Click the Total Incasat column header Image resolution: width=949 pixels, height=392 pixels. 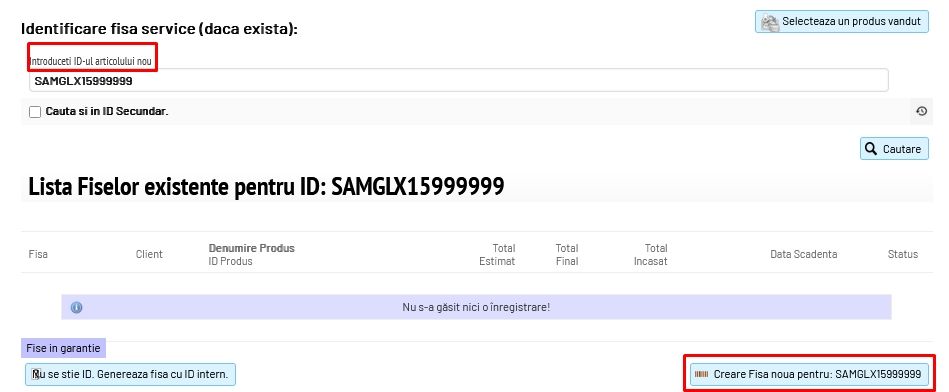(x=651, y=255)
